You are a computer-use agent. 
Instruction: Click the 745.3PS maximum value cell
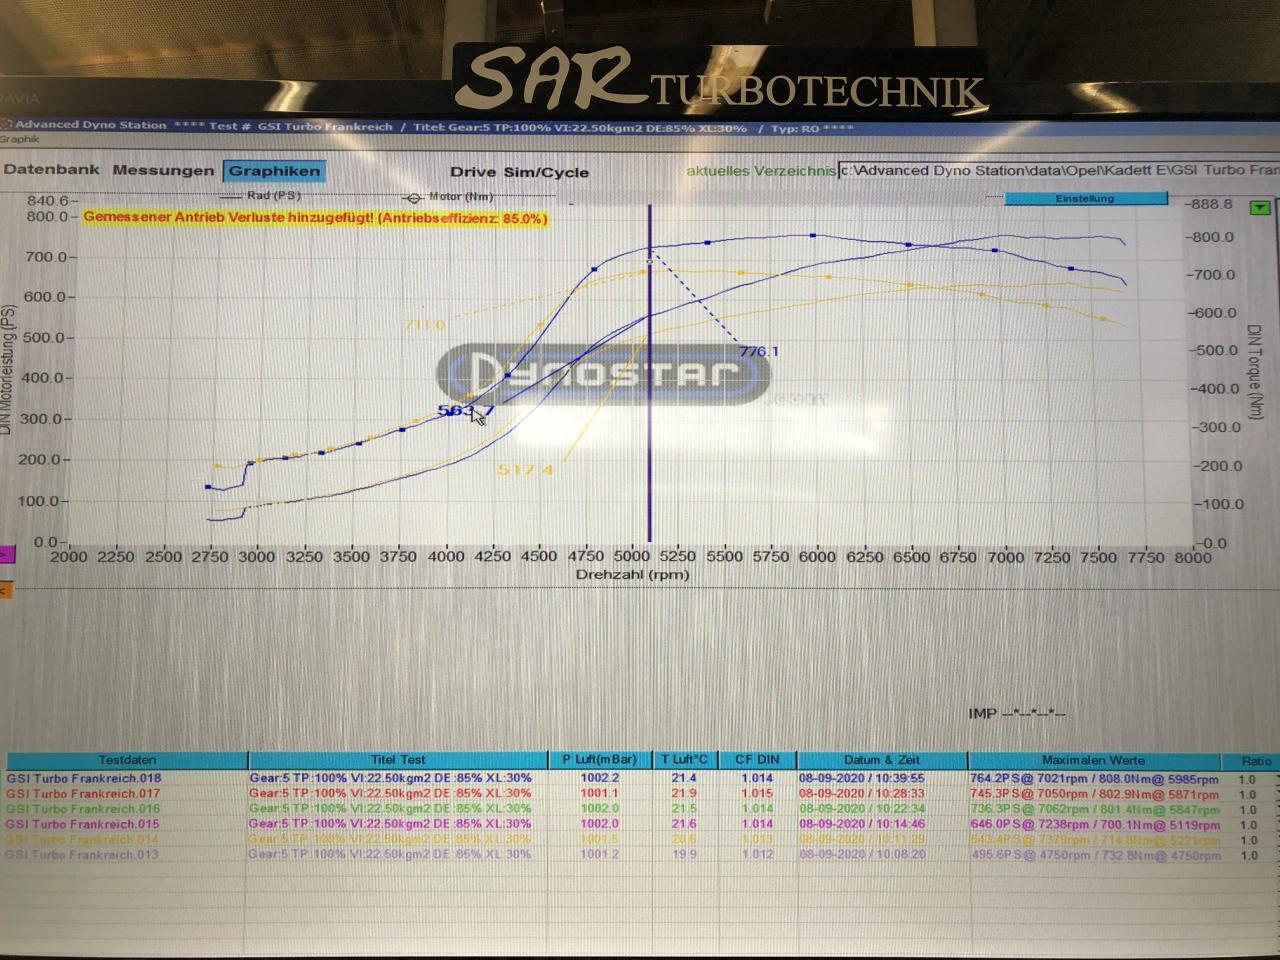click(x=1094, y=794)
